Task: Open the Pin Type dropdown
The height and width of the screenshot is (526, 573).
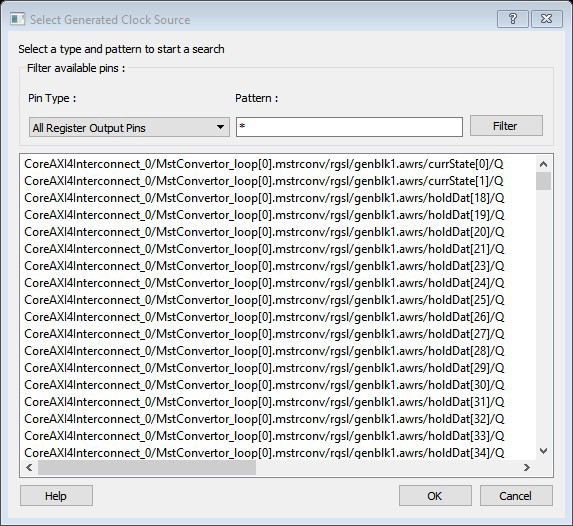Action: (129, 127)
